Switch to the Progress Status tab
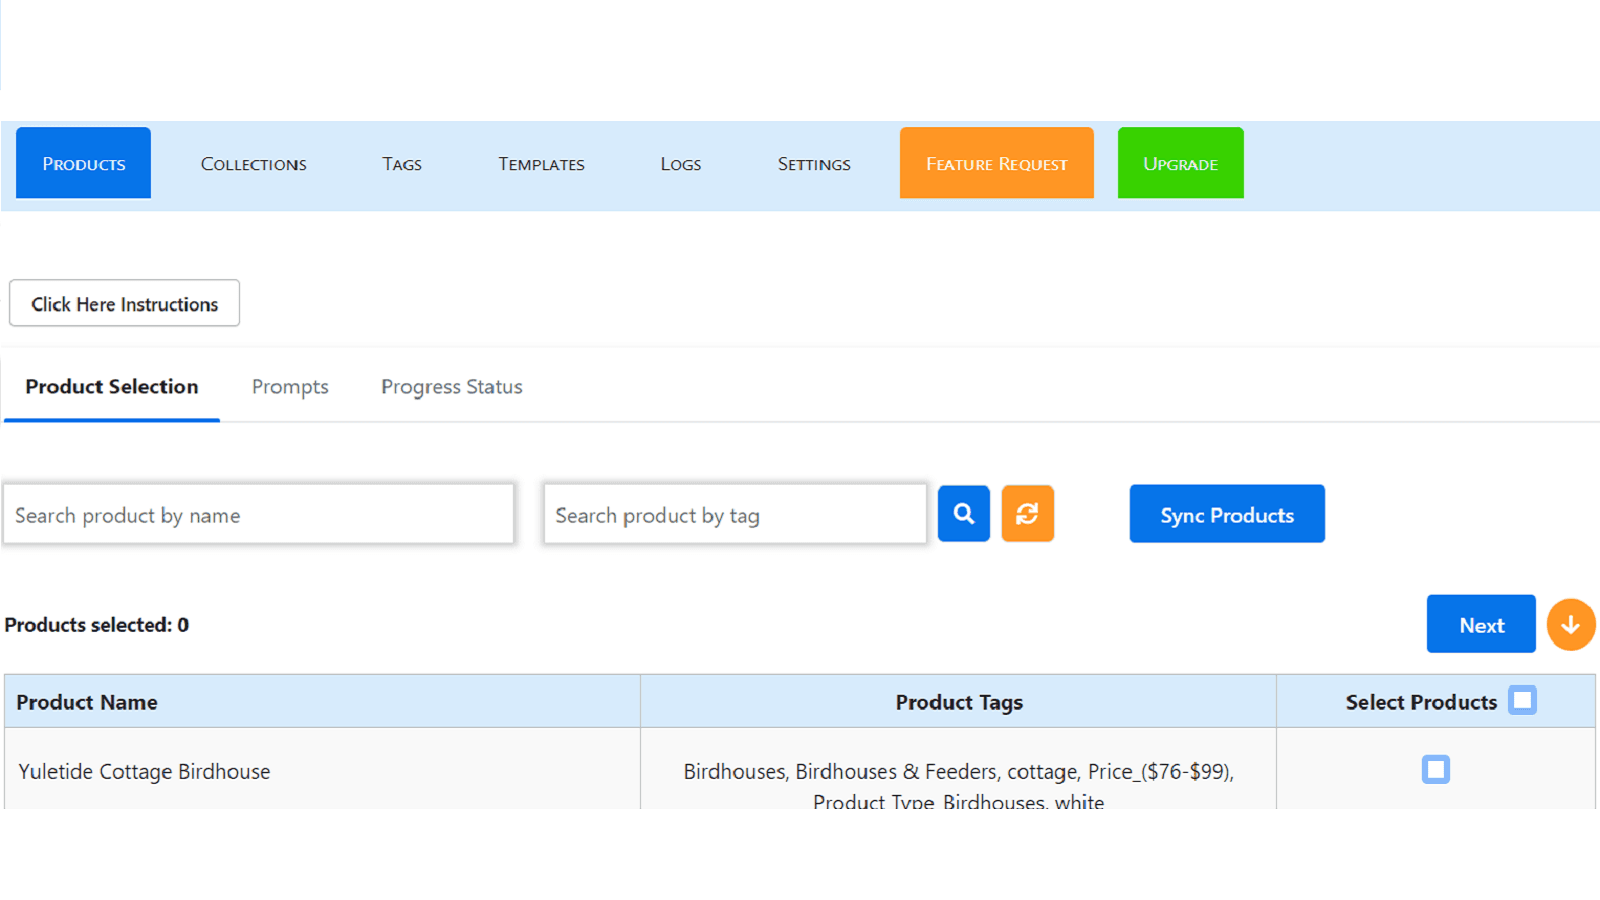This screenshot has width=1600, height=900. click(x=451, y=386)
